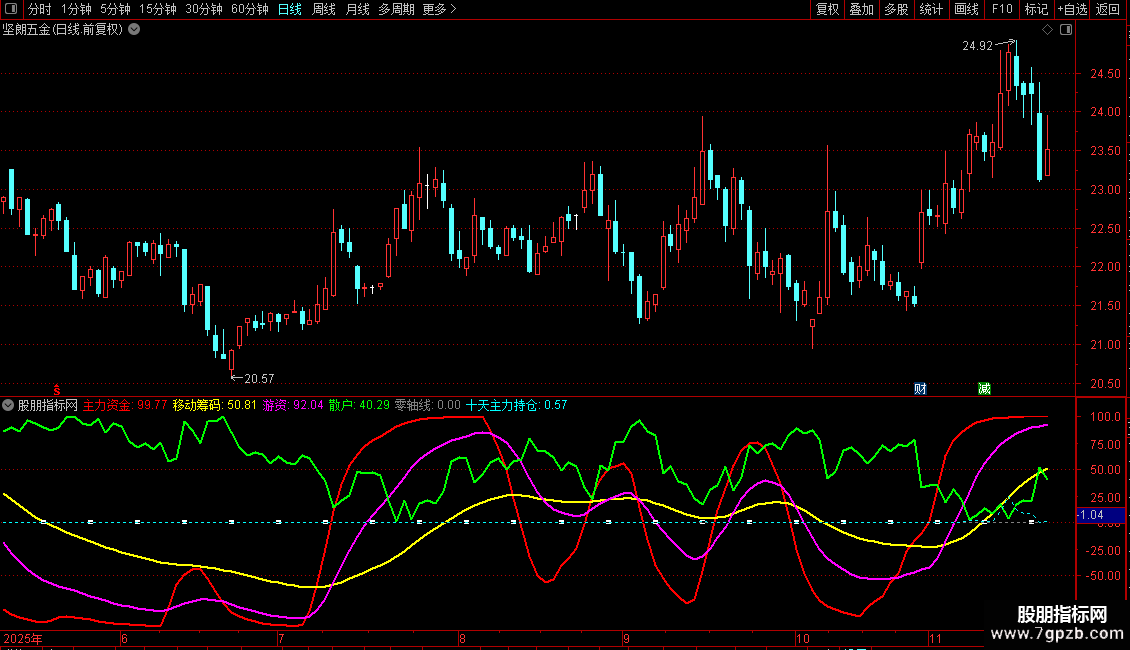Image resolution: width=1130 pixels, height=650 pixels.
Task: Click the 财 financial marker icon
Action: tap(920, 388)
